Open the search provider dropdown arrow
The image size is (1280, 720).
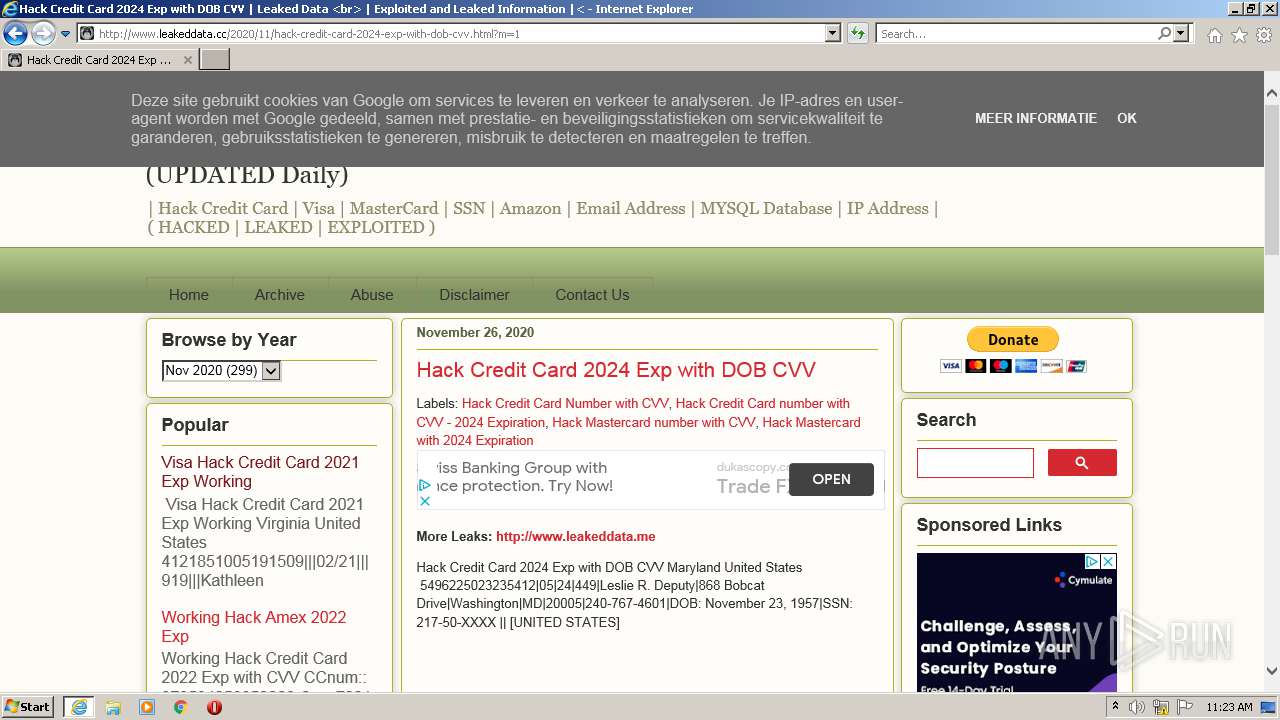(1182, 33)
